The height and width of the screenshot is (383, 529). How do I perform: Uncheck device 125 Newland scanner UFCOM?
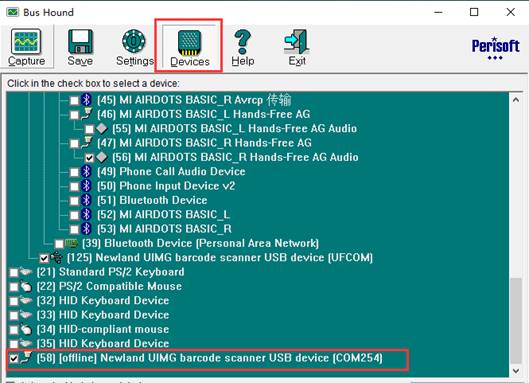coord(44,258)
